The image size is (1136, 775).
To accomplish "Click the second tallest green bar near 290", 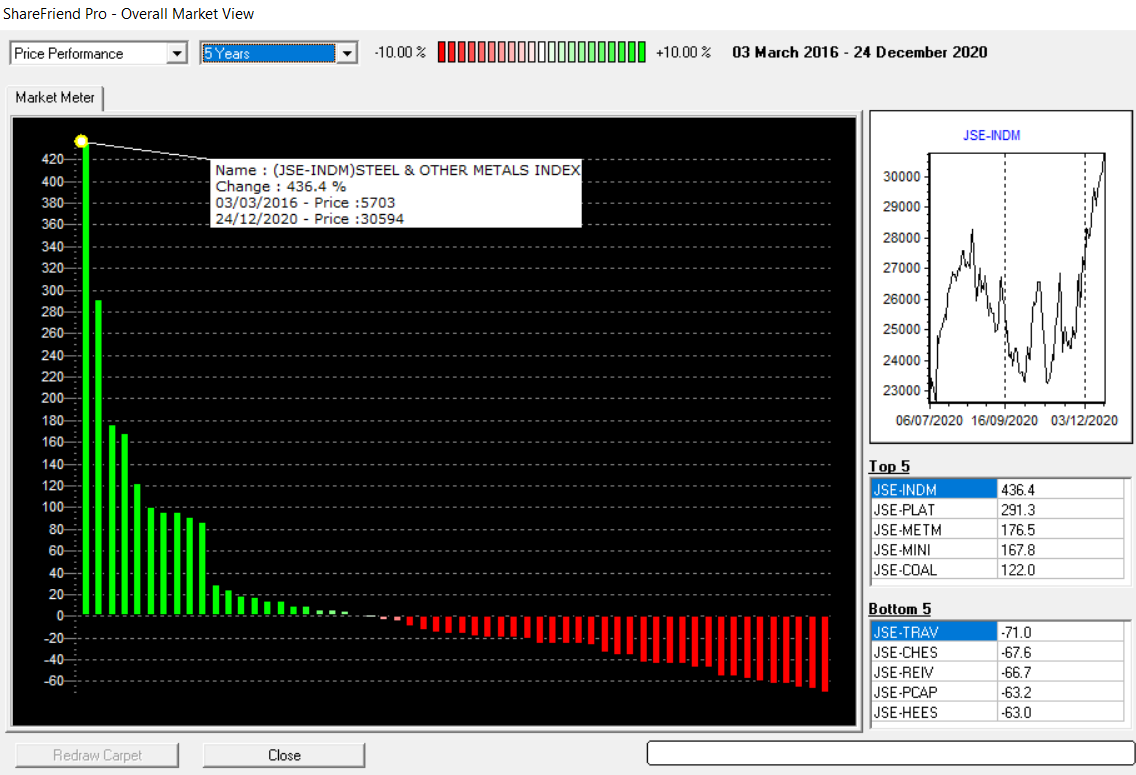I will (99, 458).
